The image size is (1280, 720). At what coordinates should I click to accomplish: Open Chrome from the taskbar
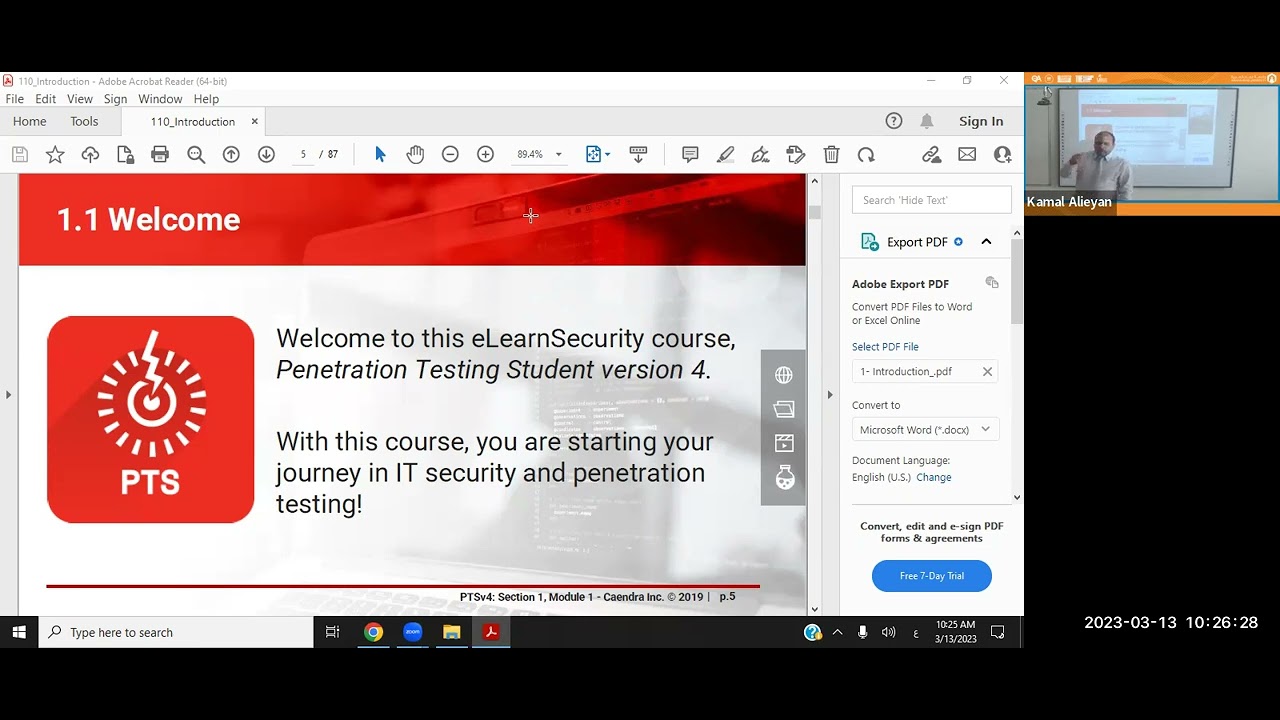click(373, 632)
